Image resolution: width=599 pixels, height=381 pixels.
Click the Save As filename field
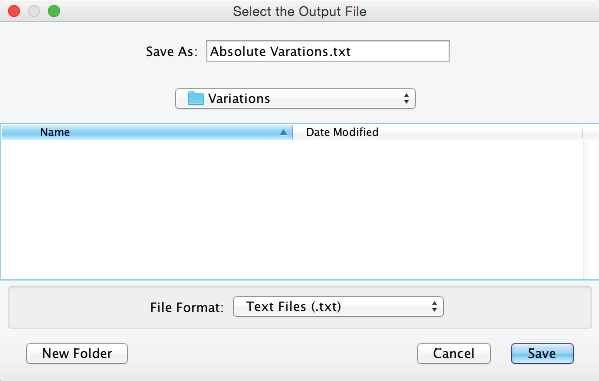[x=328, y=51]
